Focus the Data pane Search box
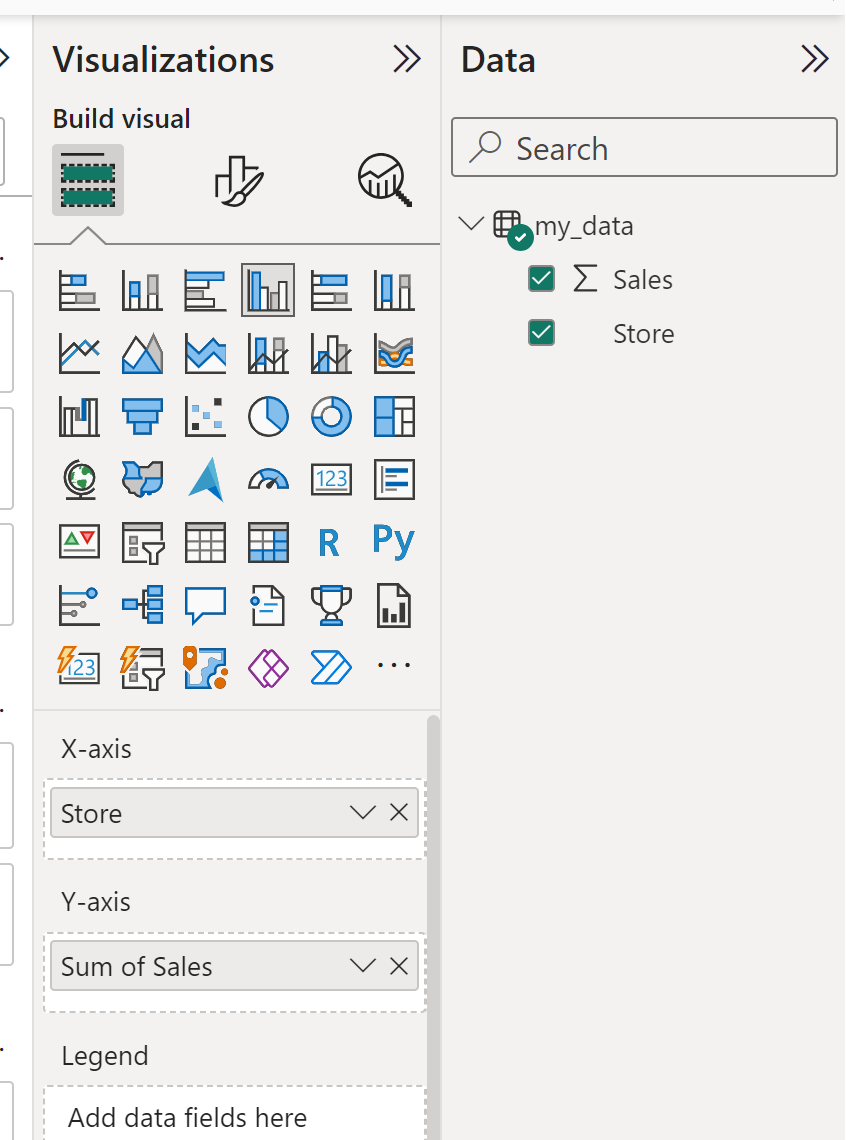This screenshot has width=846, height=1140. coord(644,148)
